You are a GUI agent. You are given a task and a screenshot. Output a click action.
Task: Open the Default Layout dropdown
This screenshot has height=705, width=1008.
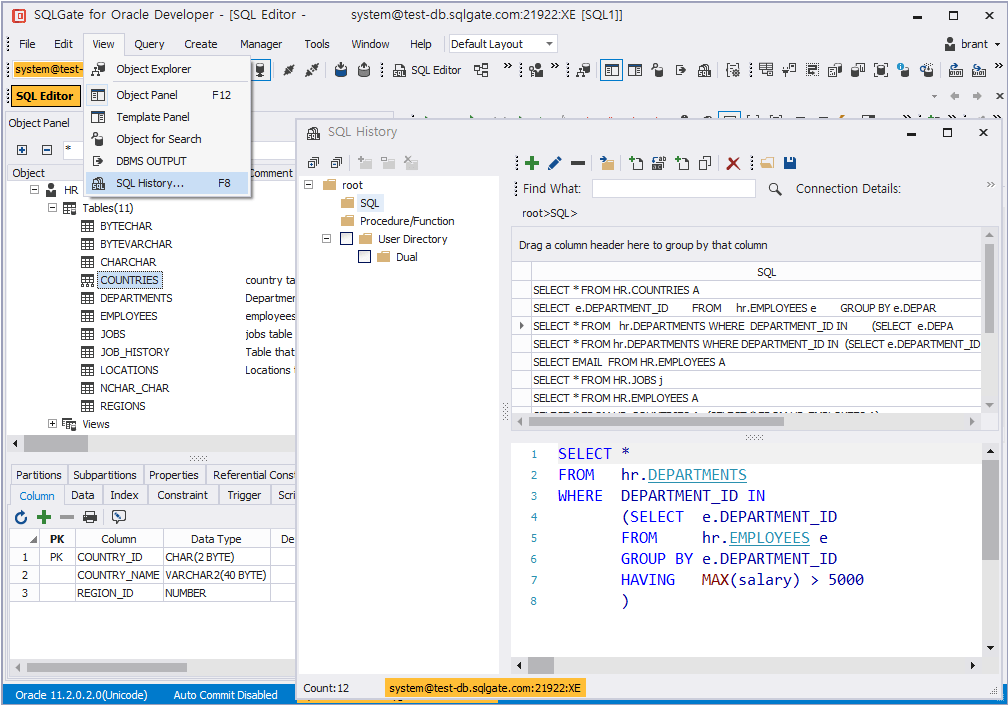pos(549,44)
